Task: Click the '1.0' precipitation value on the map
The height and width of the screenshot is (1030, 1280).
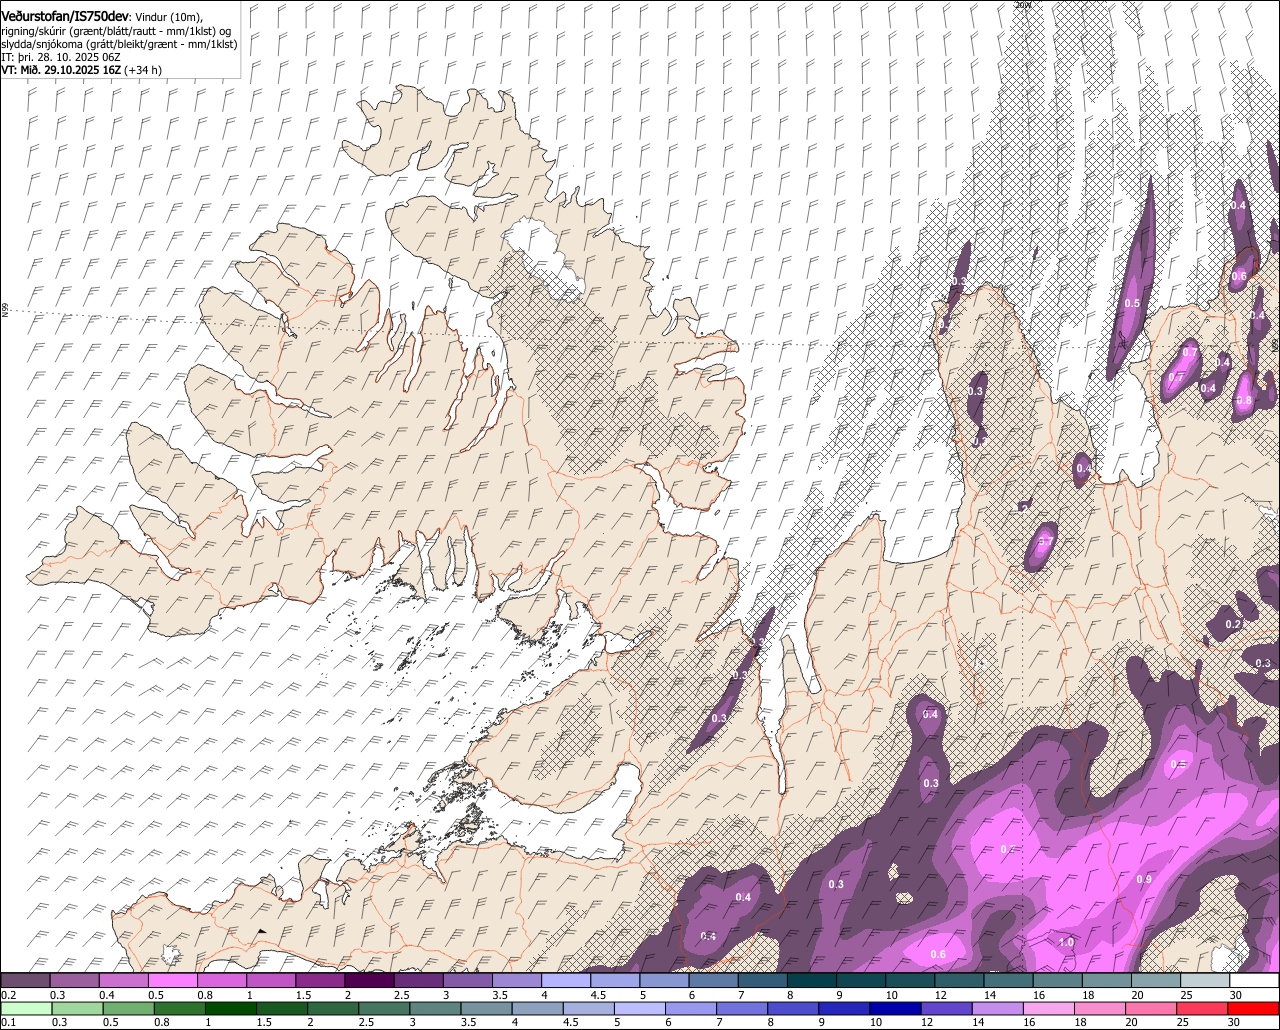Action: click(1066, 942)
